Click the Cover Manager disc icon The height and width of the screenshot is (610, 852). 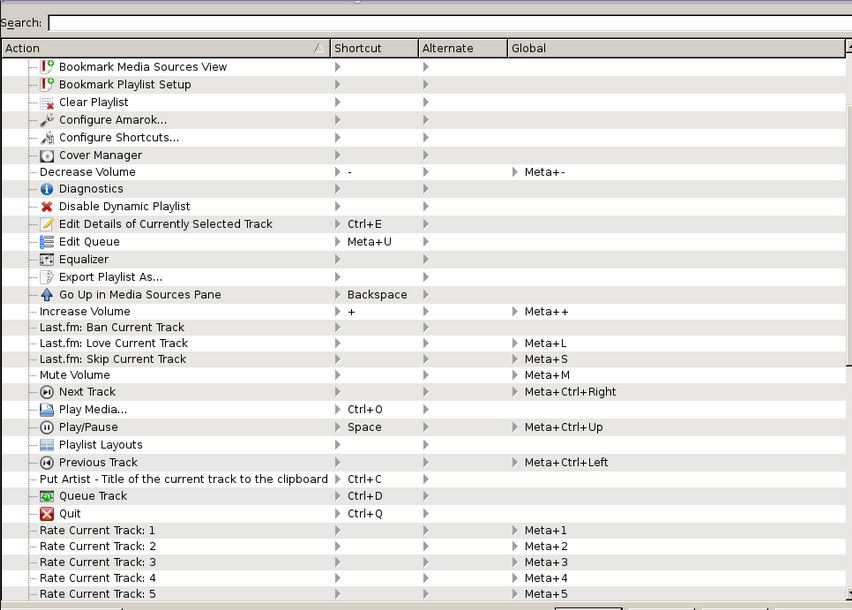tap(47, 155)
